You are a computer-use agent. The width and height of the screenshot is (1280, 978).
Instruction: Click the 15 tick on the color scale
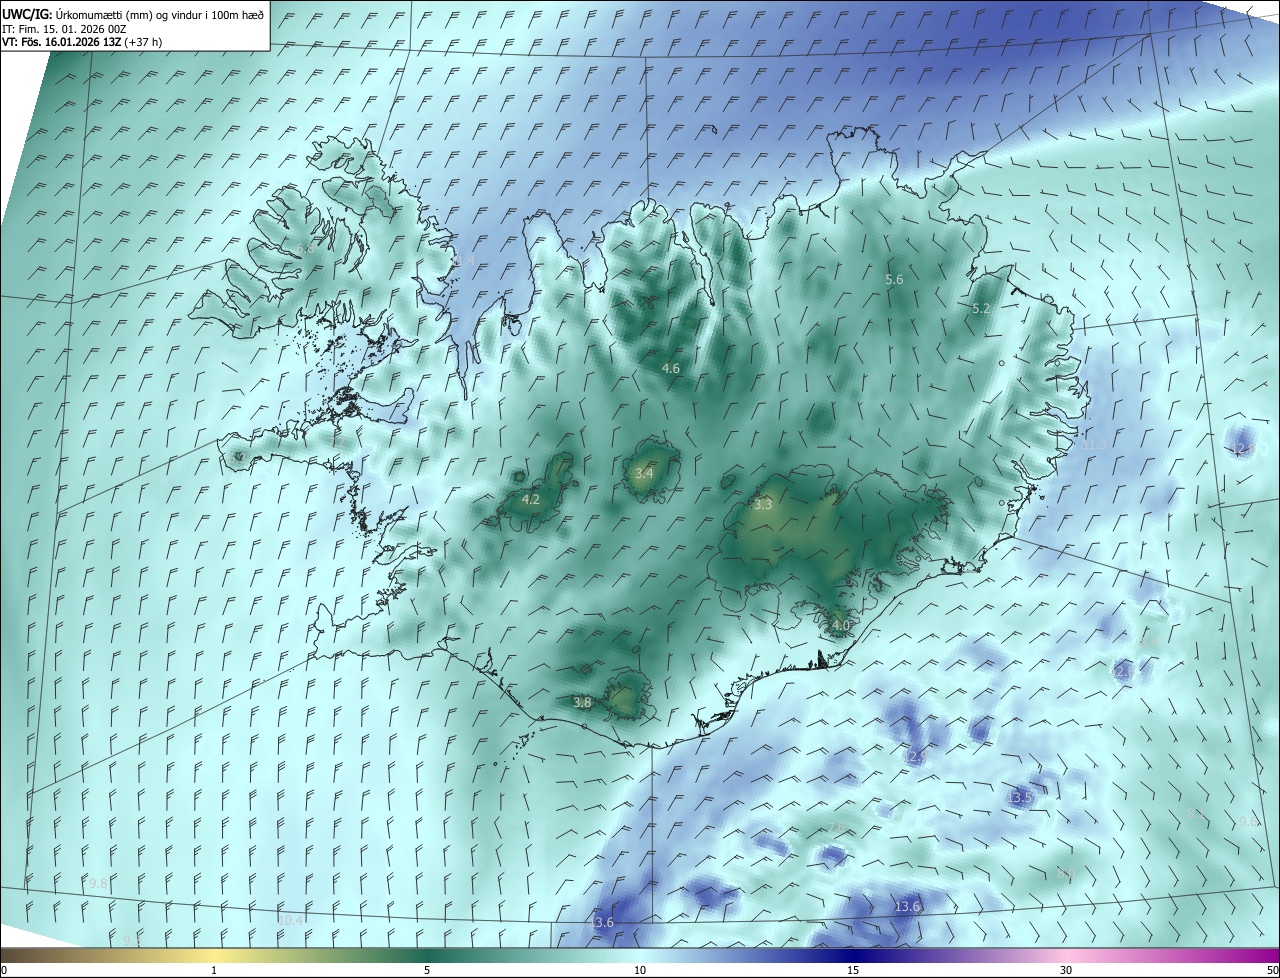[x=853, y=970]
